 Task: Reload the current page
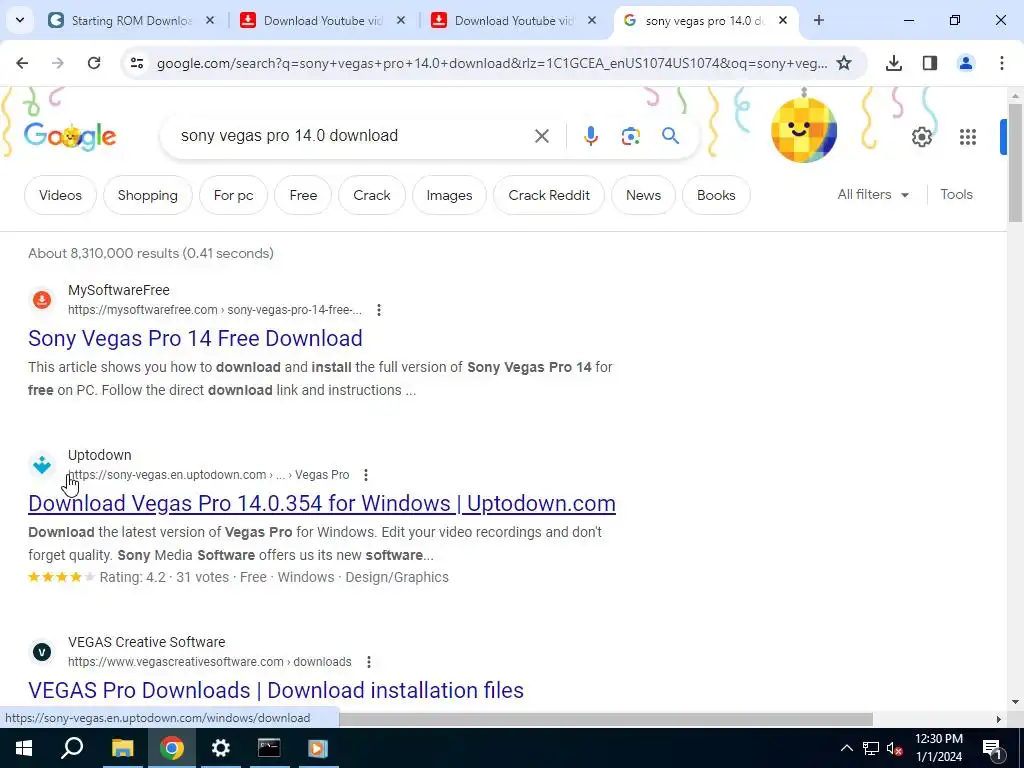click(x=94, y=63)
